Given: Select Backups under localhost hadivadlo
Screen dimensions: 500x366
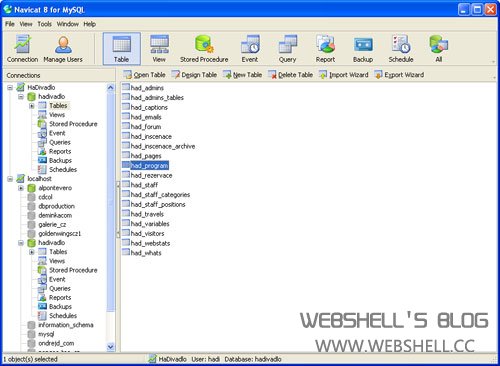Looking at the screenshot, I should tap(60, 307).
